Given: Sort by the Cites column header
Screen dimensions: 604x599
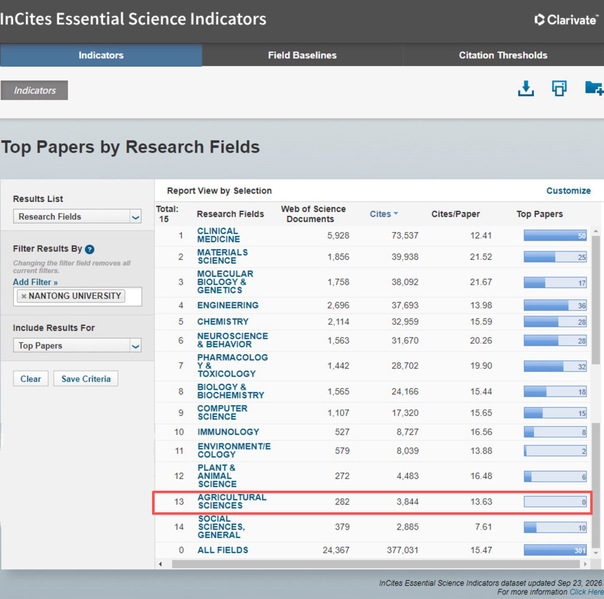Looking at the screenshot, I should 383,214.
